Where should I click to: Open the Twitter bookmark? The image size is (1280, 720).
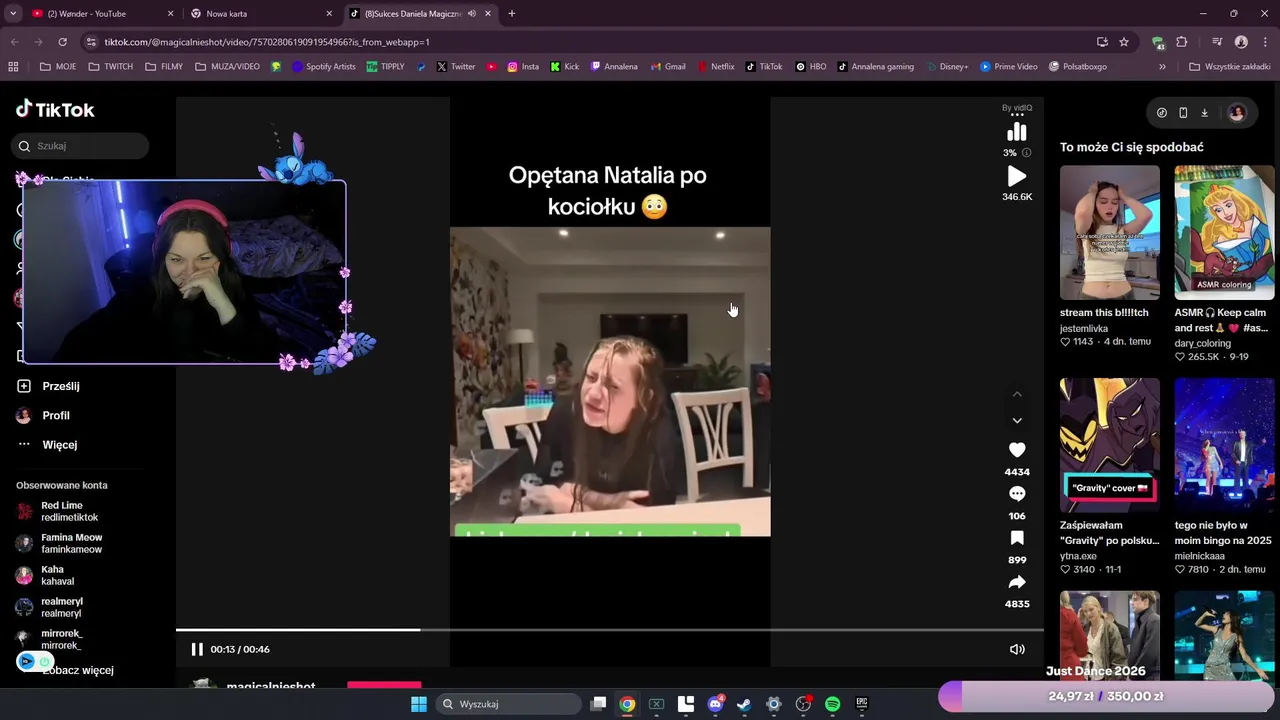[x=456, y=67]
